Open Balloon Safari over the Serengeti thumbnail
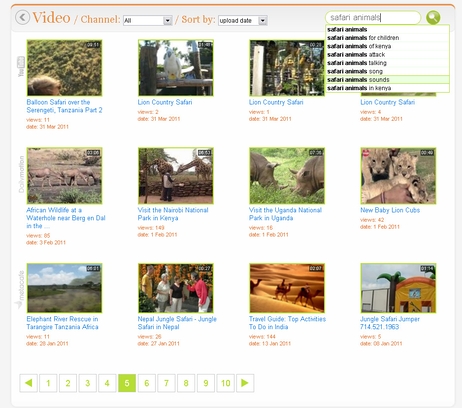Image resolution: width=462 pixels, height=408 pixels. (64, 68)
